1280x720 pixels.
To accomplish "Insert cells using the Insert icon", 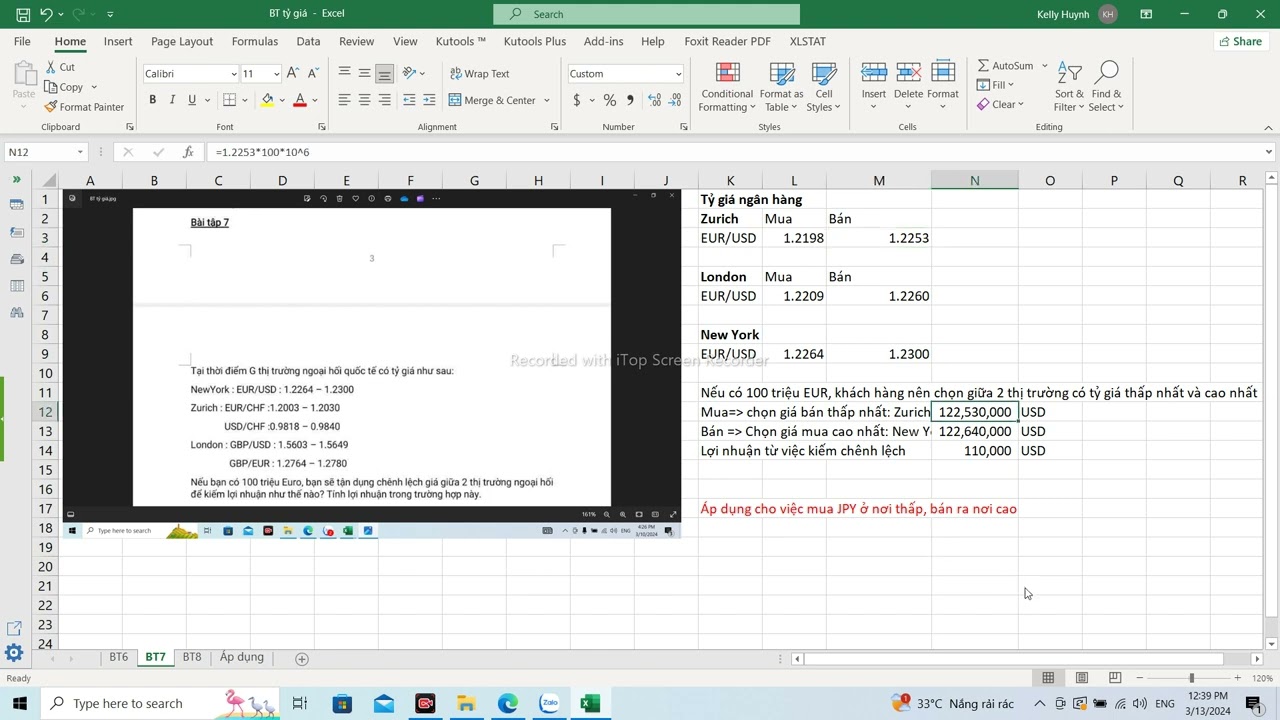I will (874, 73).
